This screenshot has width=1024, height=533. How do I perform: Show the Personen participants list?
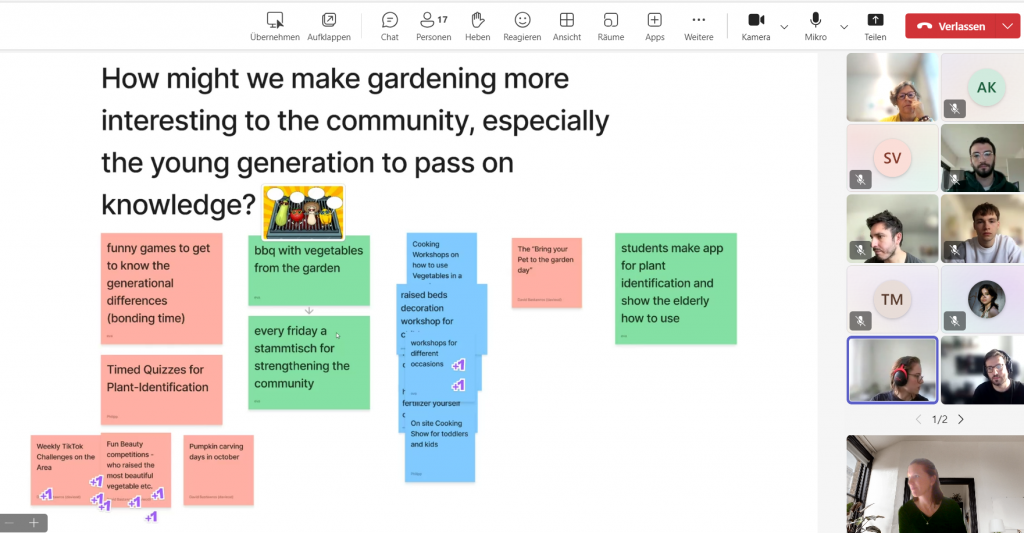click(434, 20)
